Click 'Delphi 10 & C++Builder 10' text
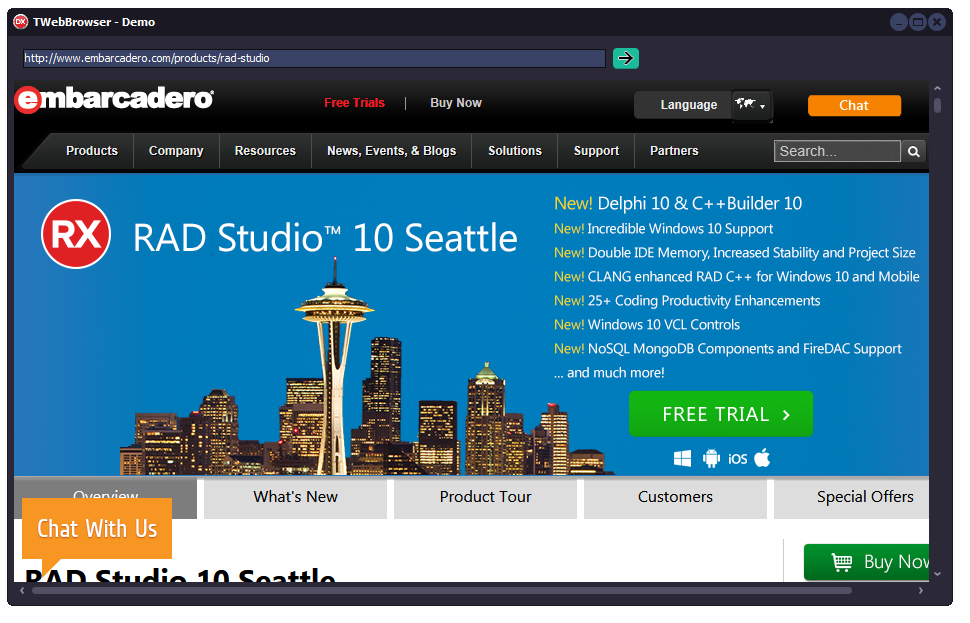 pos(700,204)
